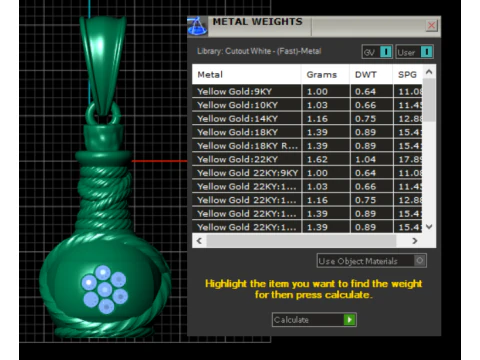Viewport: 480px width, 360px height.
Task: Click SPG value 17.89 for 22KY
Action: click(x=410, y=159)
